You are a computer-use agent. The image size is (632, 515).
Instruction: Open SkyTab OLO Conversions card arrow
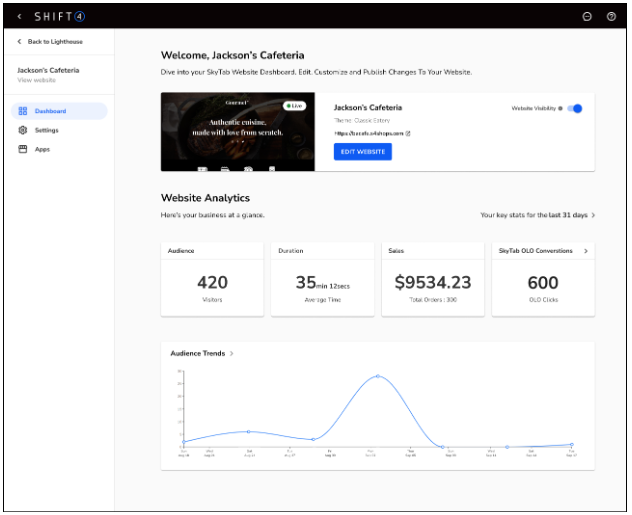pos(586,251)
